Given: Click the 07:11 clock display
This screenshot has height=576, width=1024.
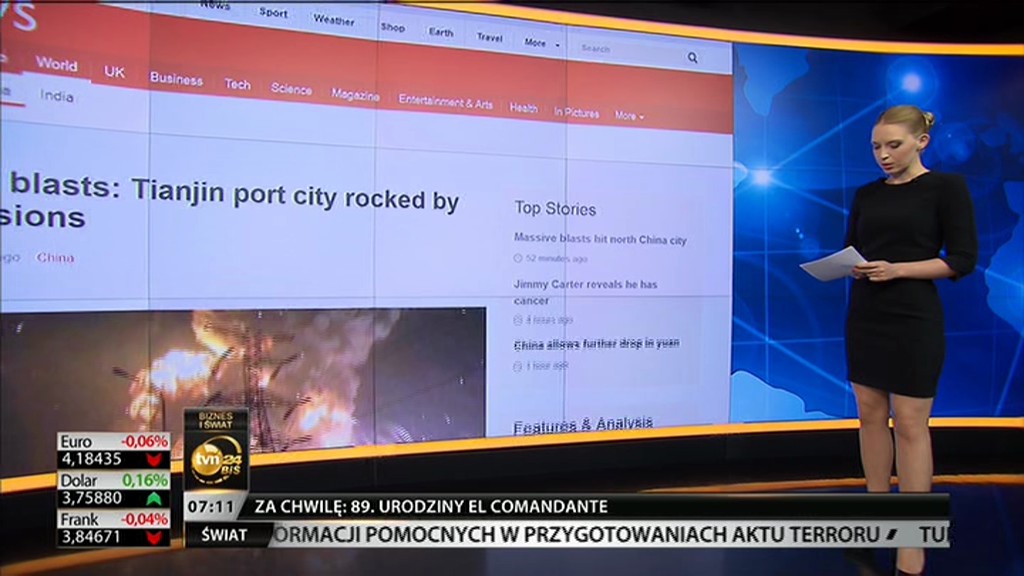Looking at the screenshot, I should coord(210,507).
